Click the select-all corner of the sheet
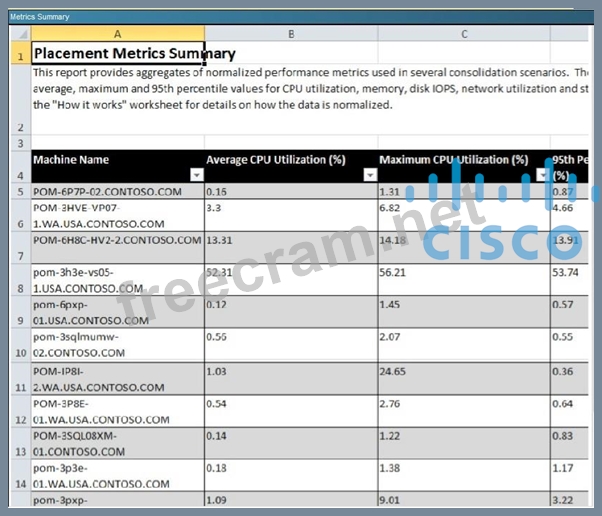 click(x=15, y=34)
